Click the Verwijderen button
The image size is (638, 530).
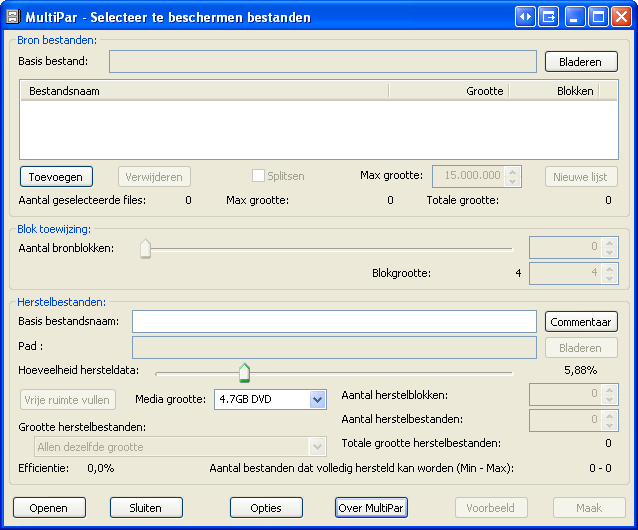coord(154,177)
